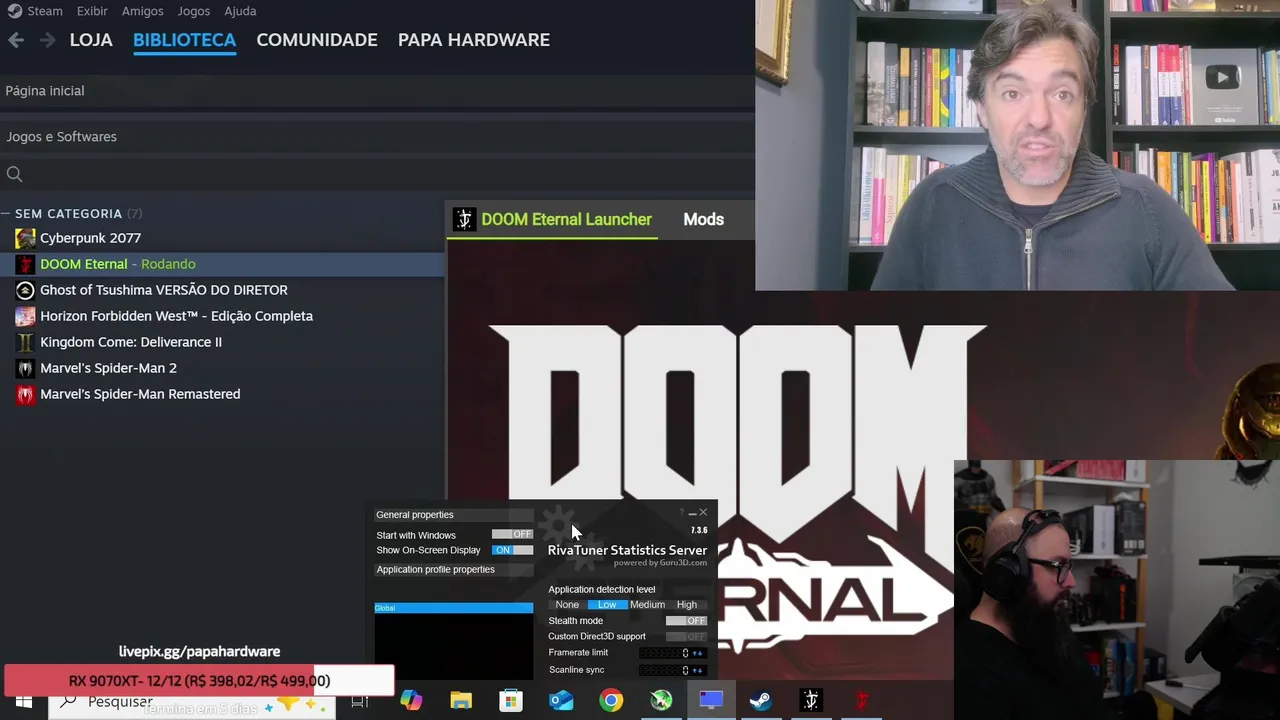Screen dimensions: 1280x720
Task: Click the Horizon Forbidden West game icon
Action: point(25,316)
